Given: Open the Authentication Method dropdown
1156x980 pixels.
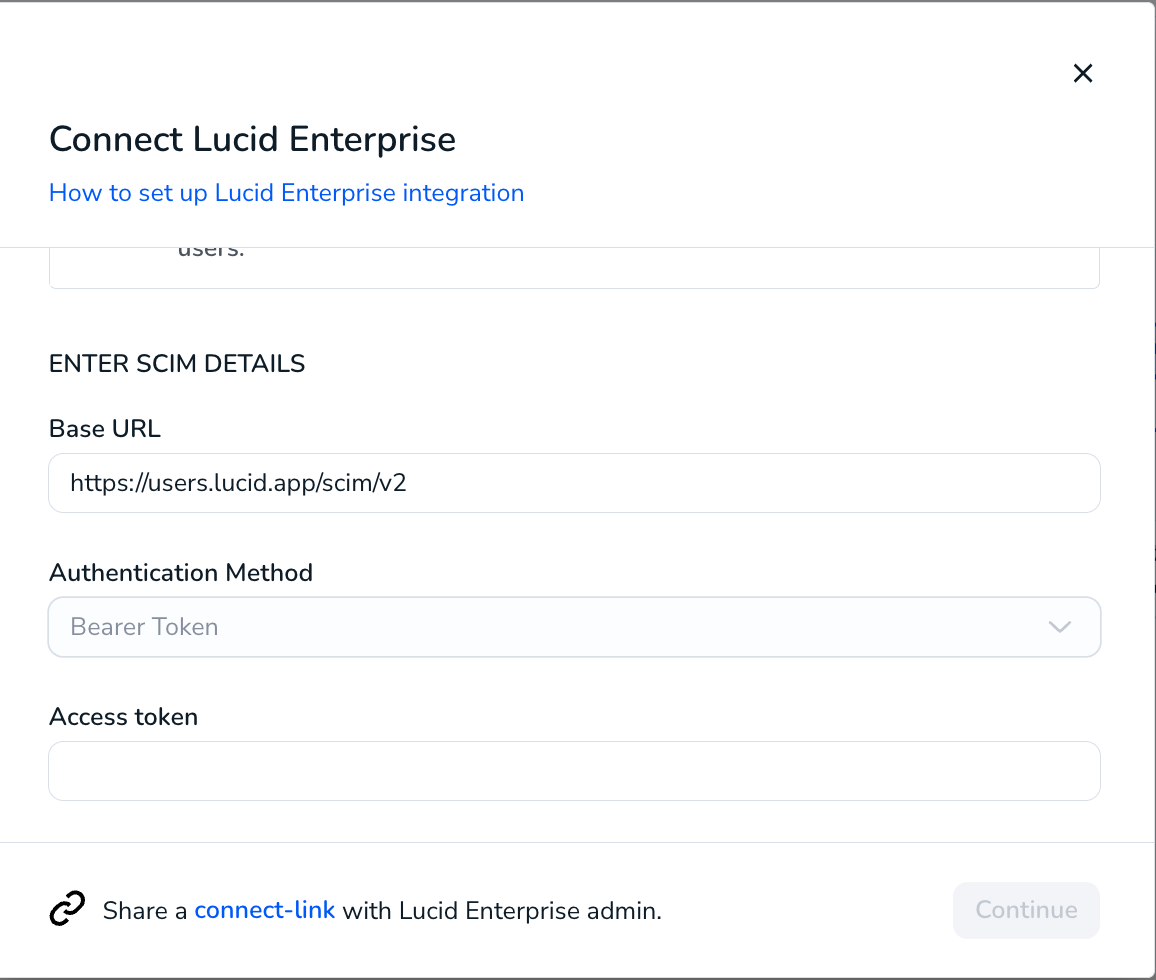Looking at the screenshot, I should pos(574,627).
